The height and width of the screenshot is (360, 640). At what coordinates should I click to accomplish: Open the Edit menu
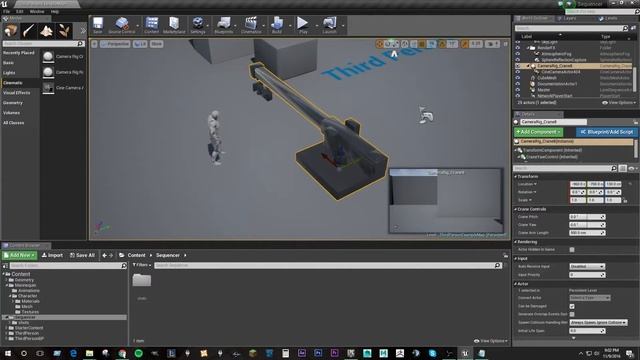(x=20, y=11)
